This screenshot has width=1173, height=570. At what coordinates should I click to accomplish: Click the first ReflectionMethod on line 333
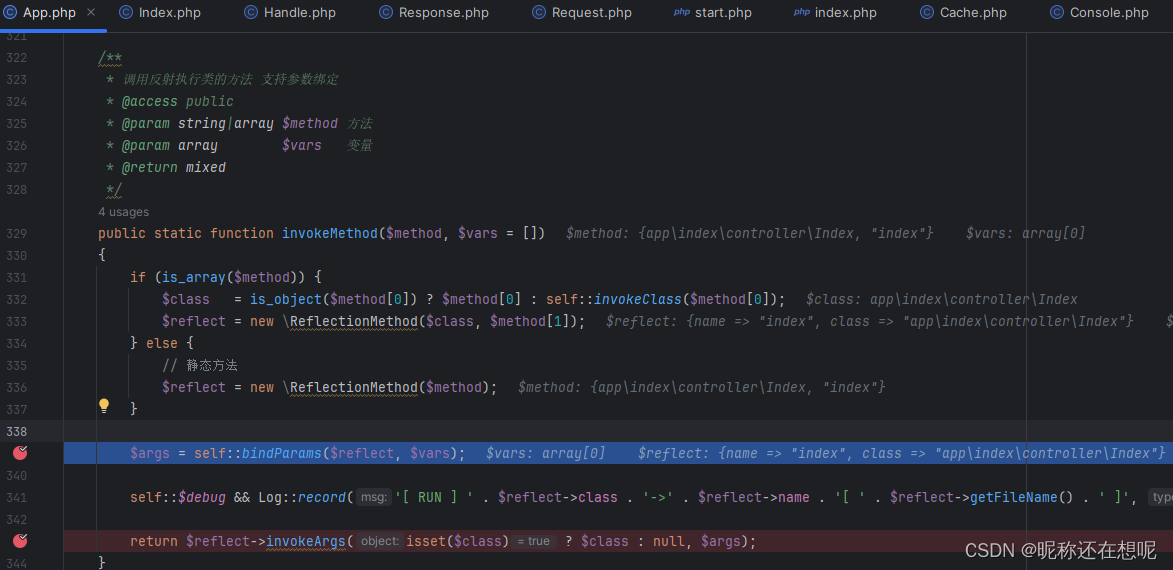click(x=353, y=321)
